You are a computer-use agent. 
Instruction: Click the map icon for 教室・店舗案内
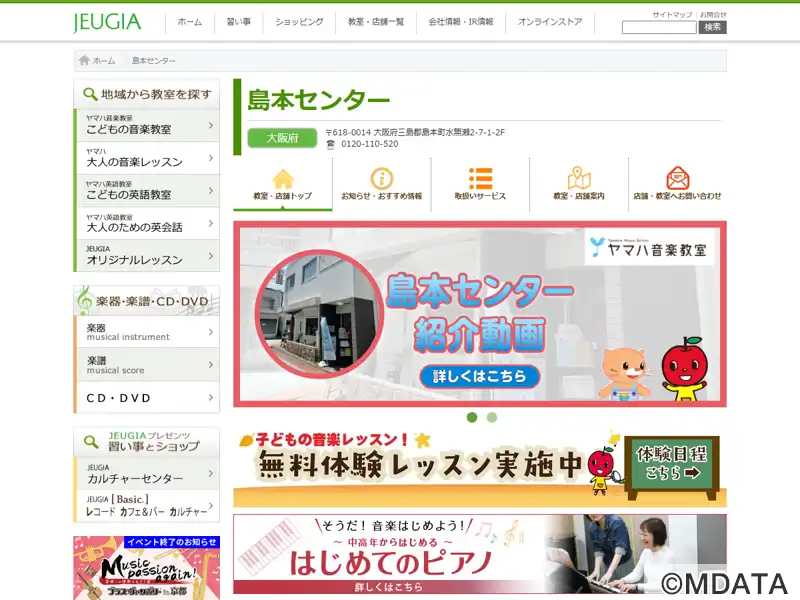point(579,178)
